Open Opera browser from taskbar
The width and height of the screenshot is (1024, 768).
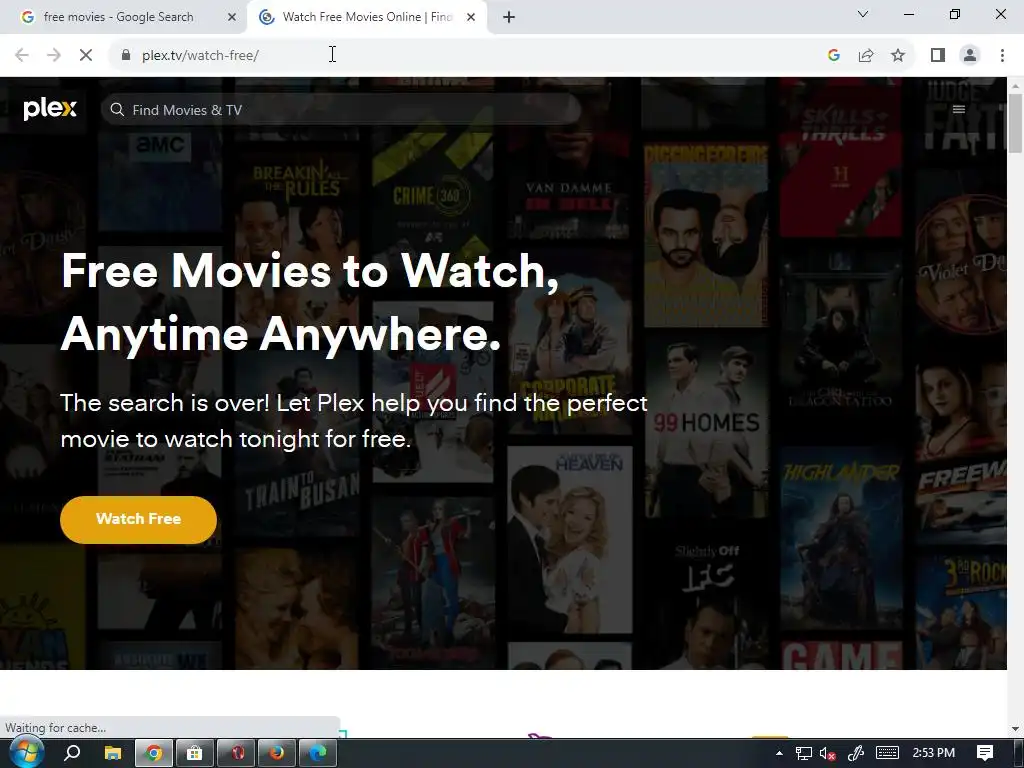(x=236, y=753)
